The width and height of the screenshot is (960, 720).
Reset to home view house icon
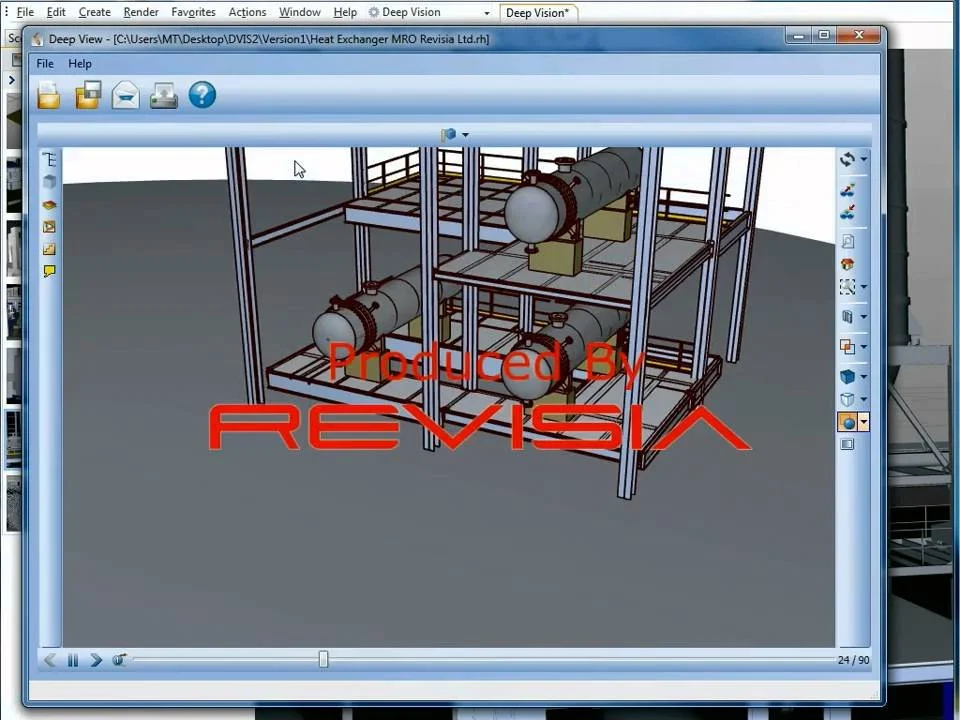point(847,264)
